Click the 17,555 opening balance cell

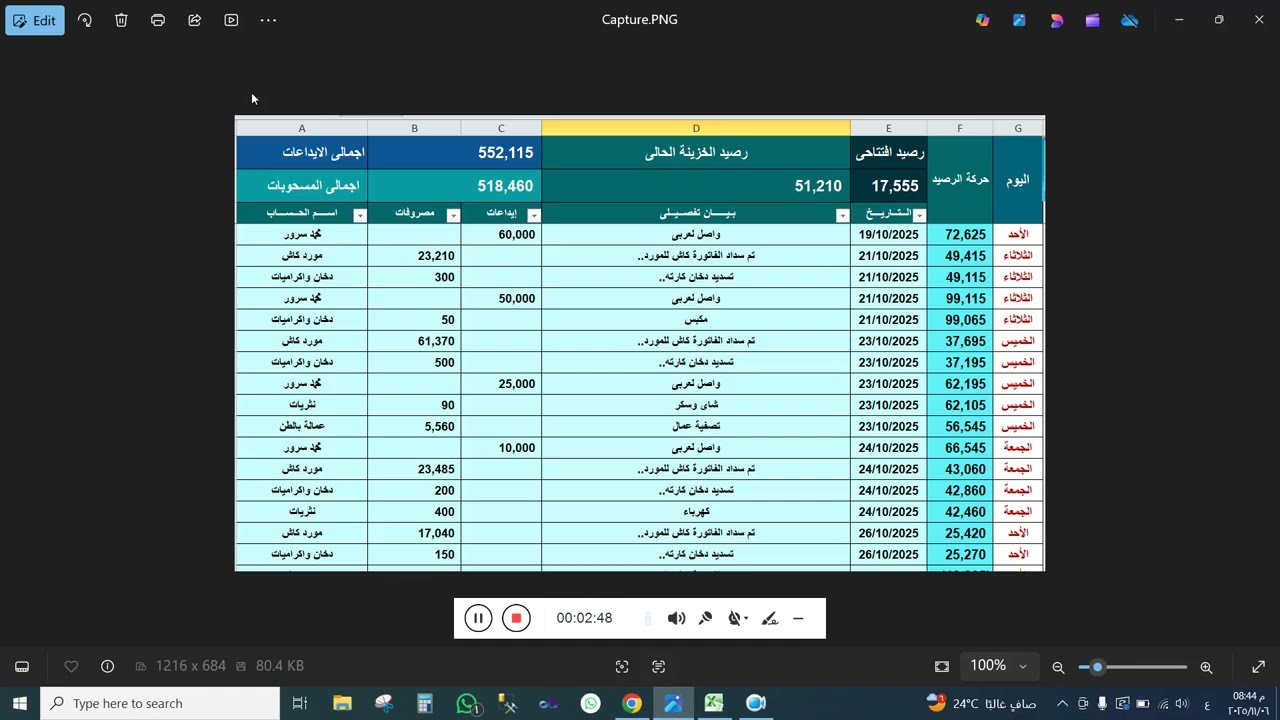click(889, 186)
